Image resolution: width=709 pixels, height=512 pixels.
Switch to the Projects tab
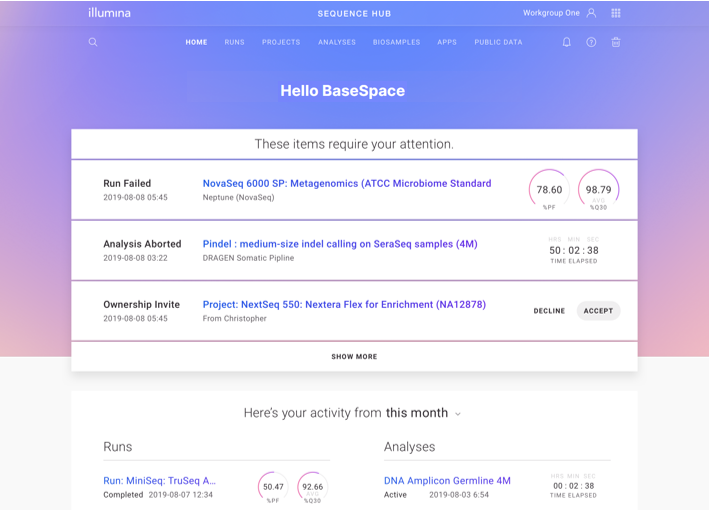click(x=281, y=42)
